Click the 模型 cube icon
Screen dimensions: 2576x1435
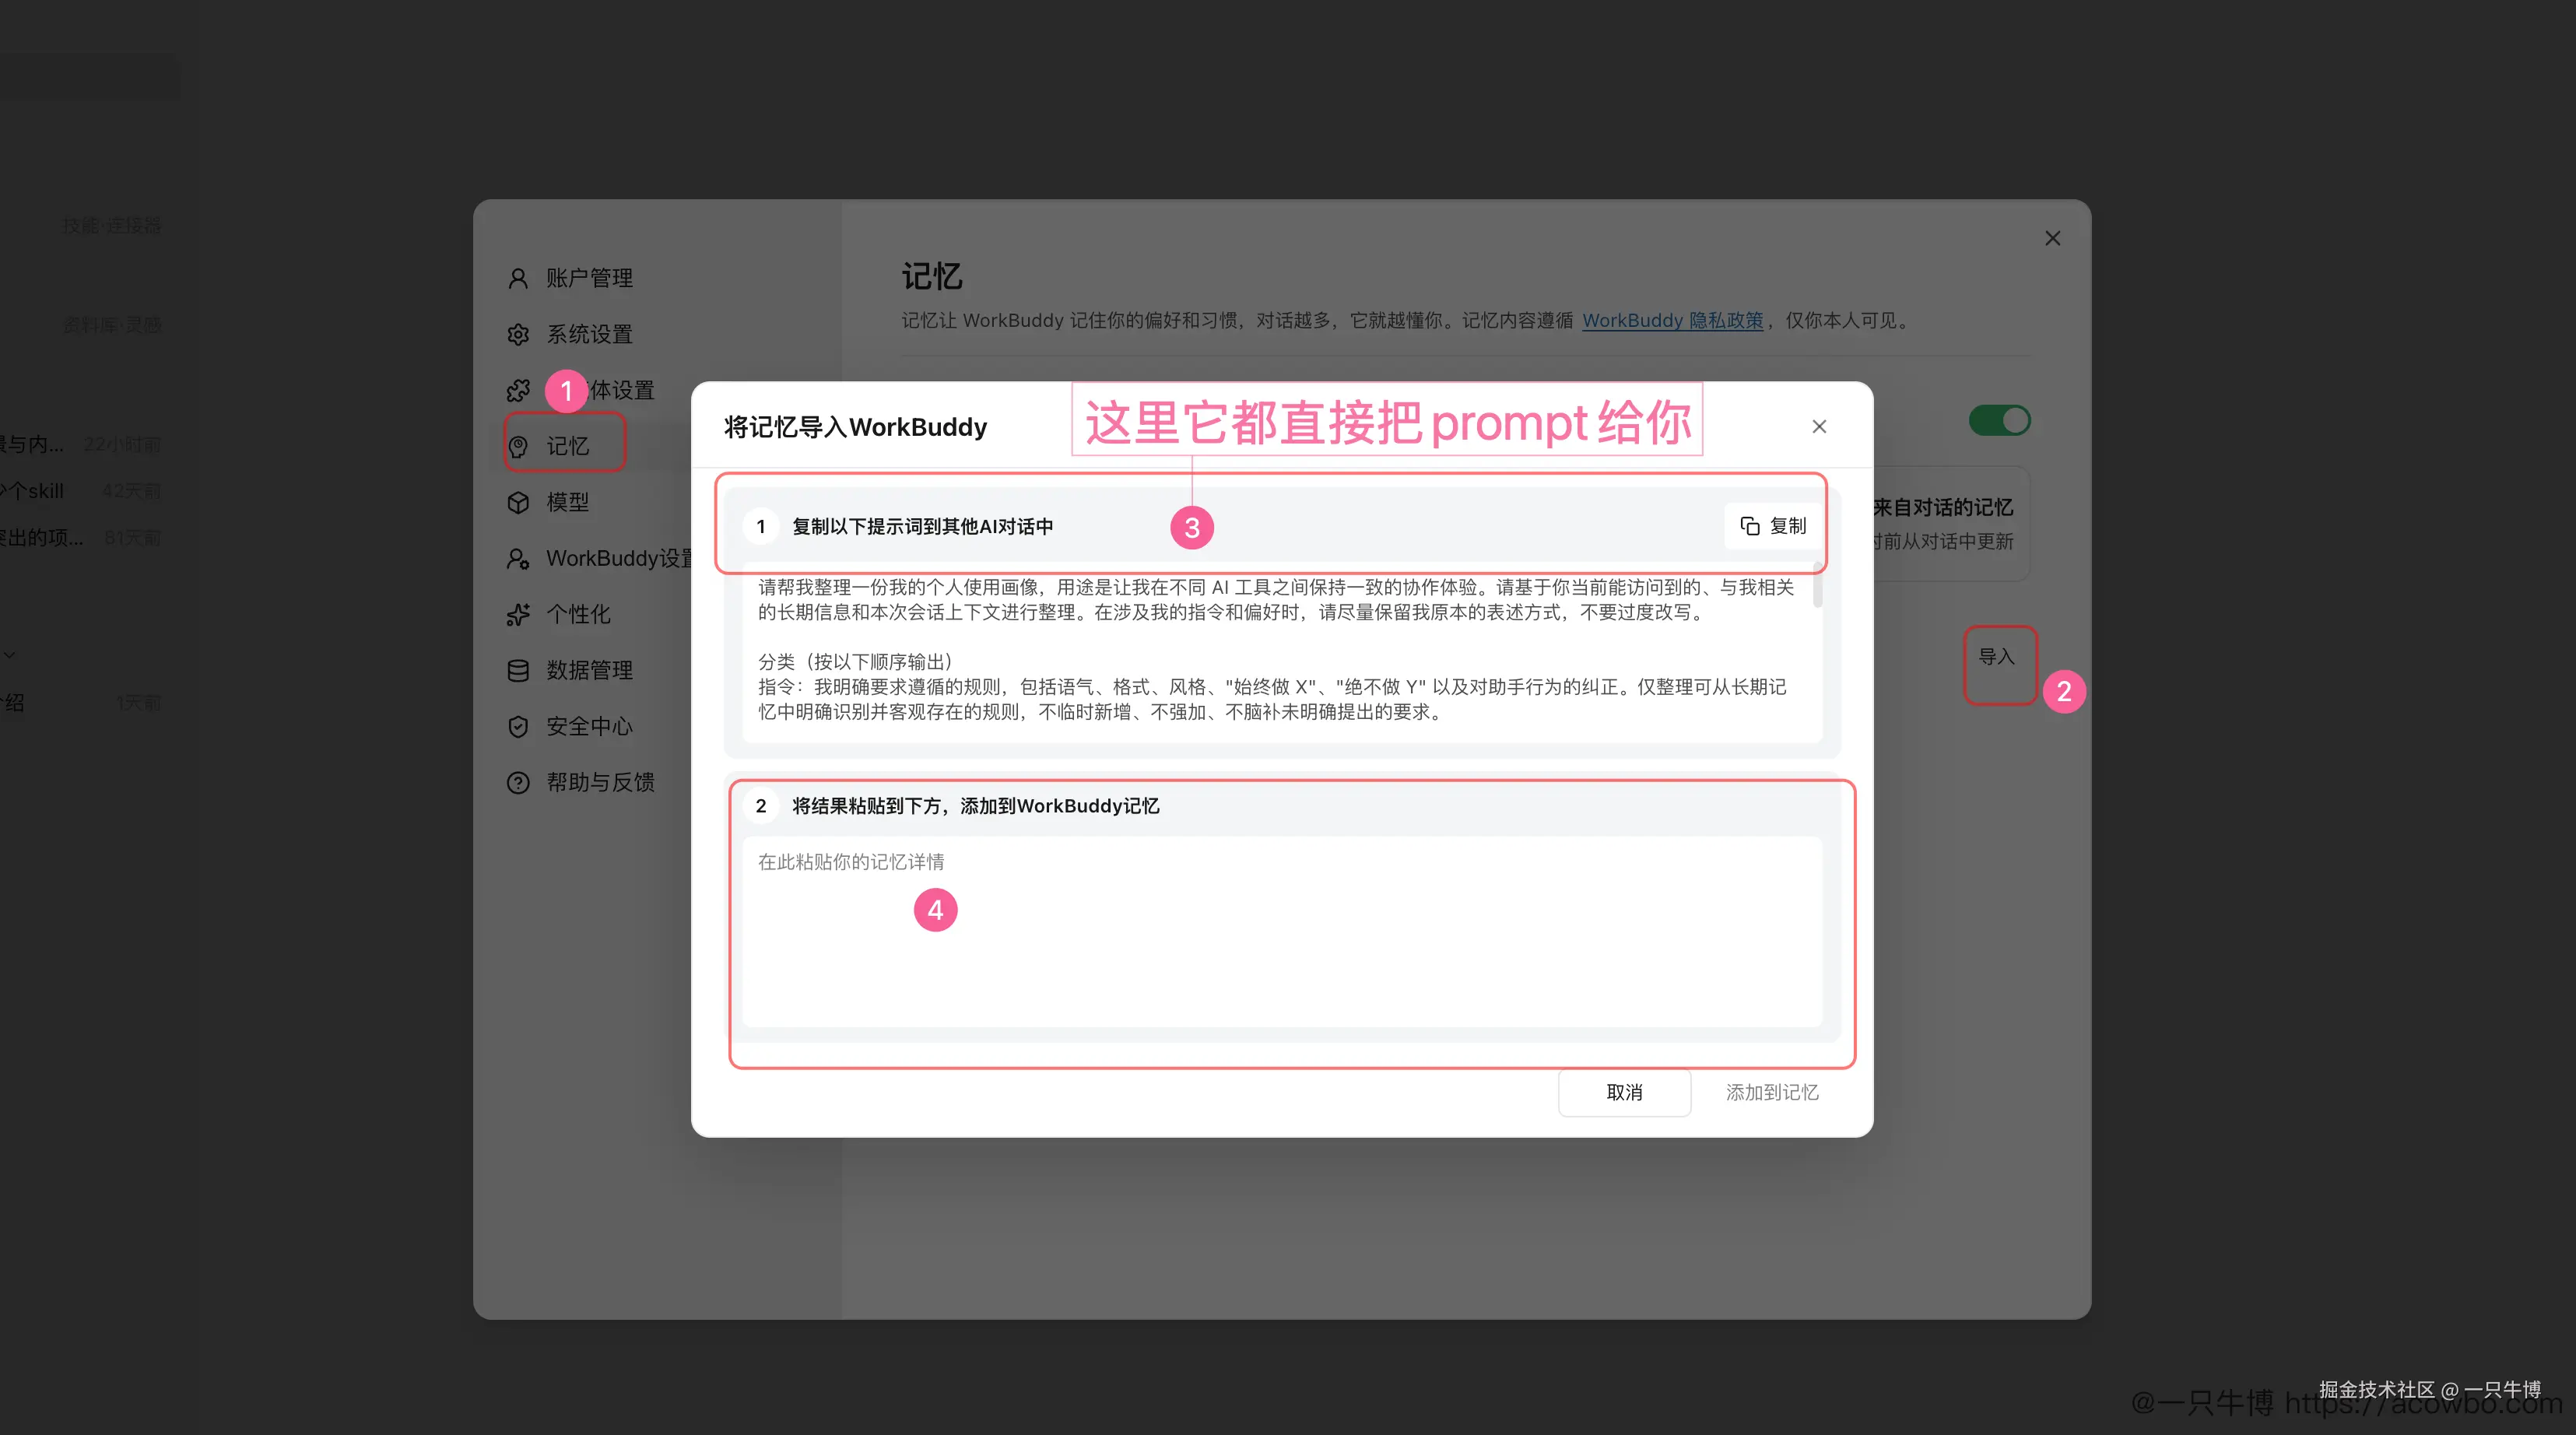click(518, 502)
